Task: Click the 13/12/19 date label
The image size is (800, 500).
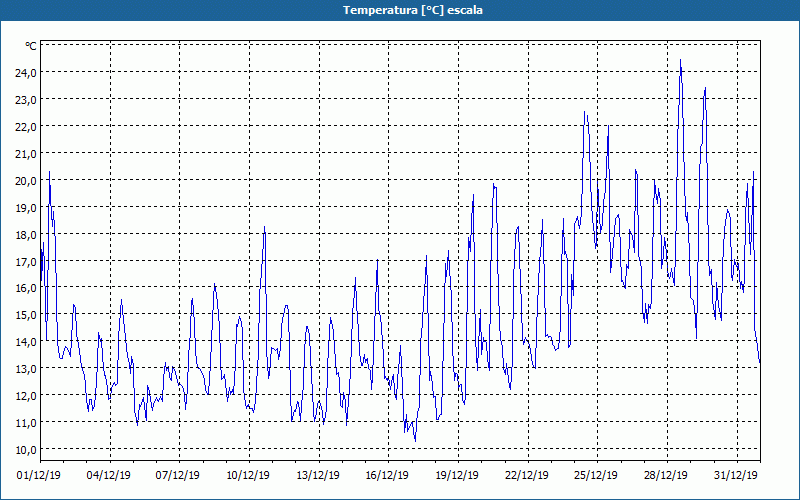Action: coord(318,475)
